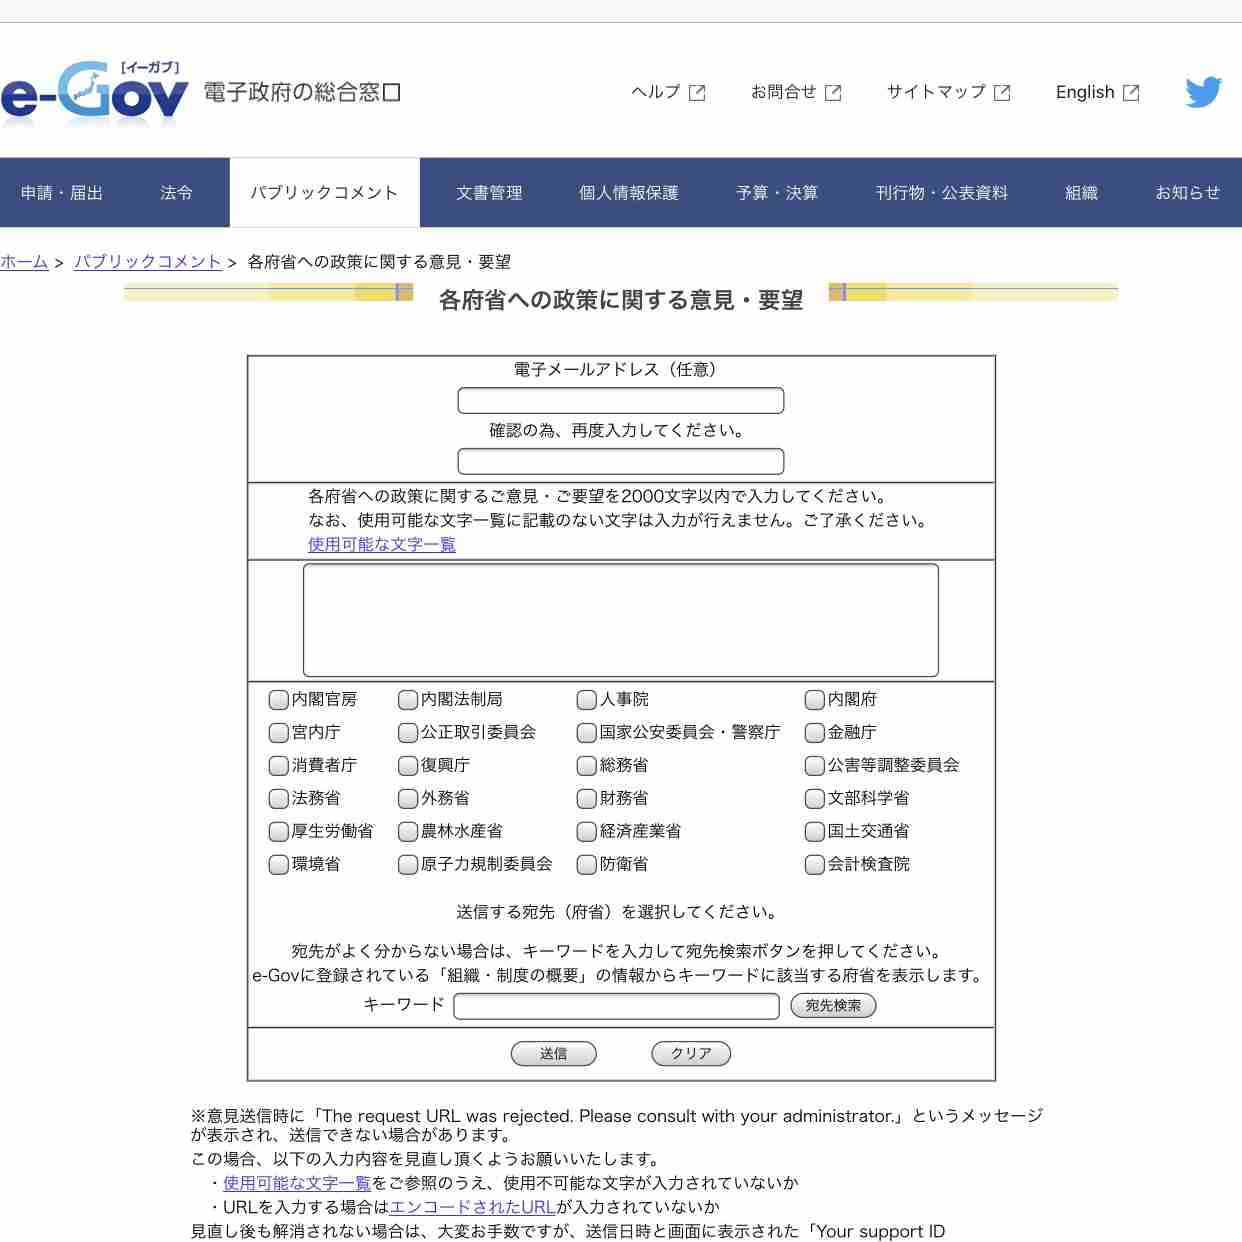The height and width of the screenshot is (1242, 1242).
Task: Check the 国家公安委員会・警察庁 checkbox
Action: coord(587,733)
